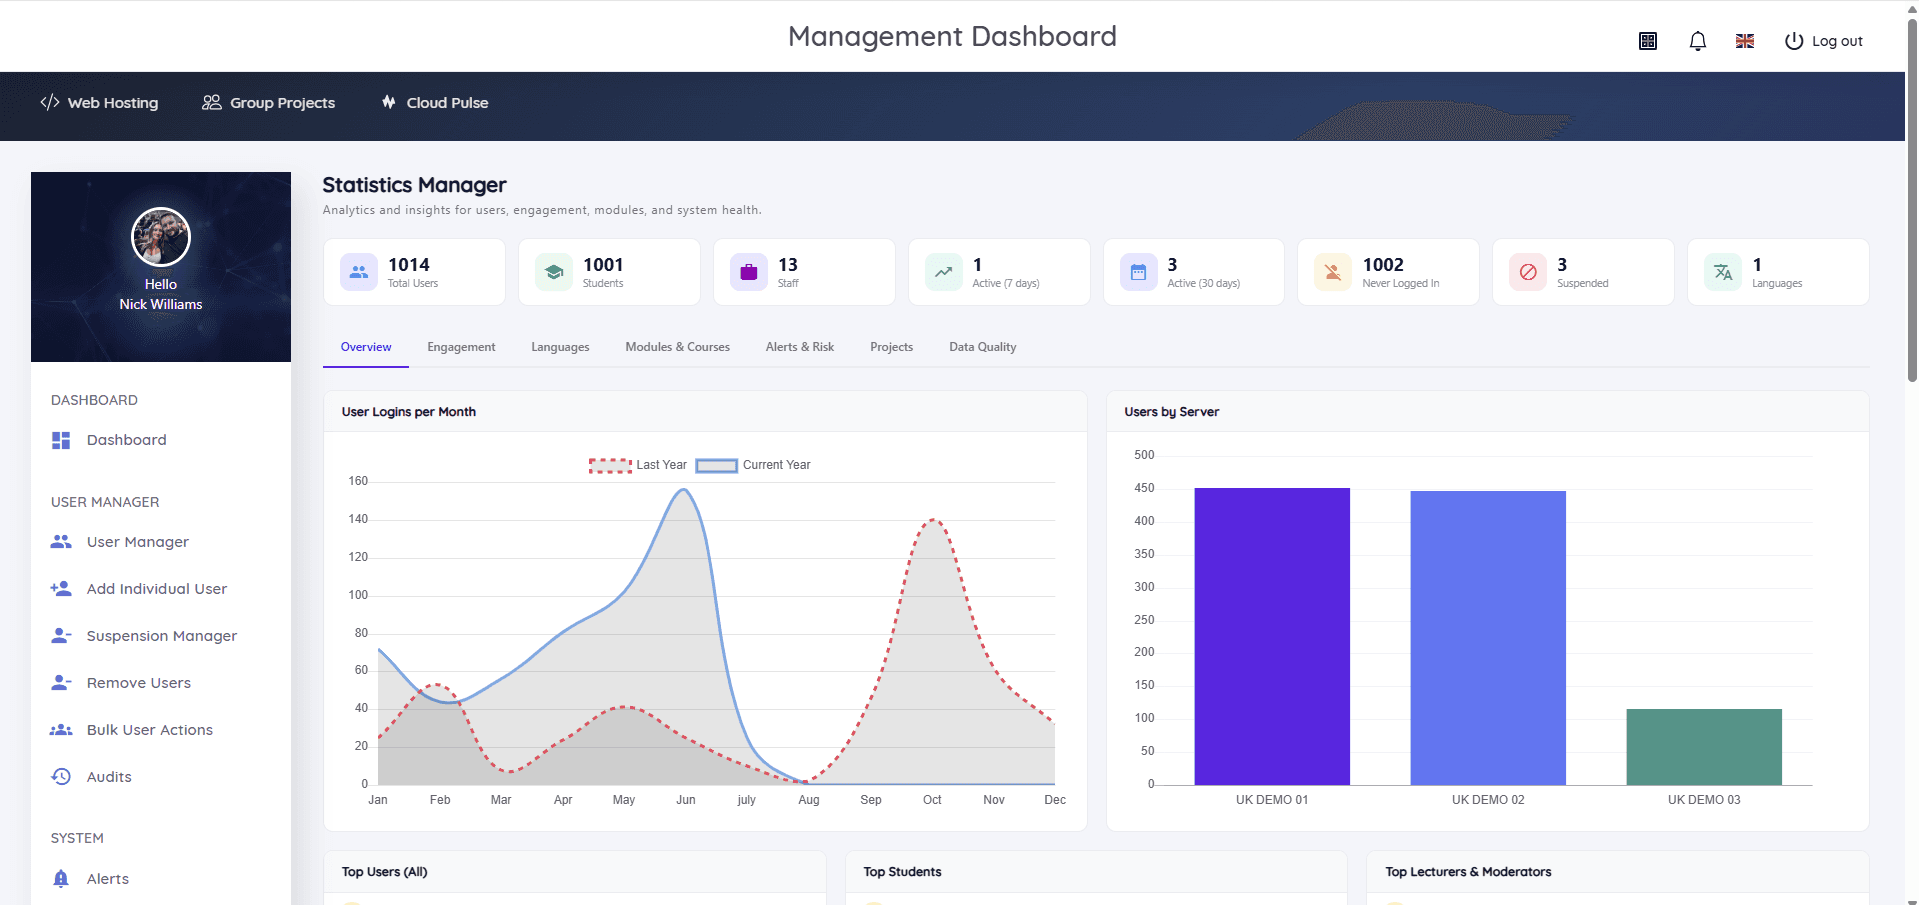
Task: Click the Statistics Manager title
Action: (414, 185)
